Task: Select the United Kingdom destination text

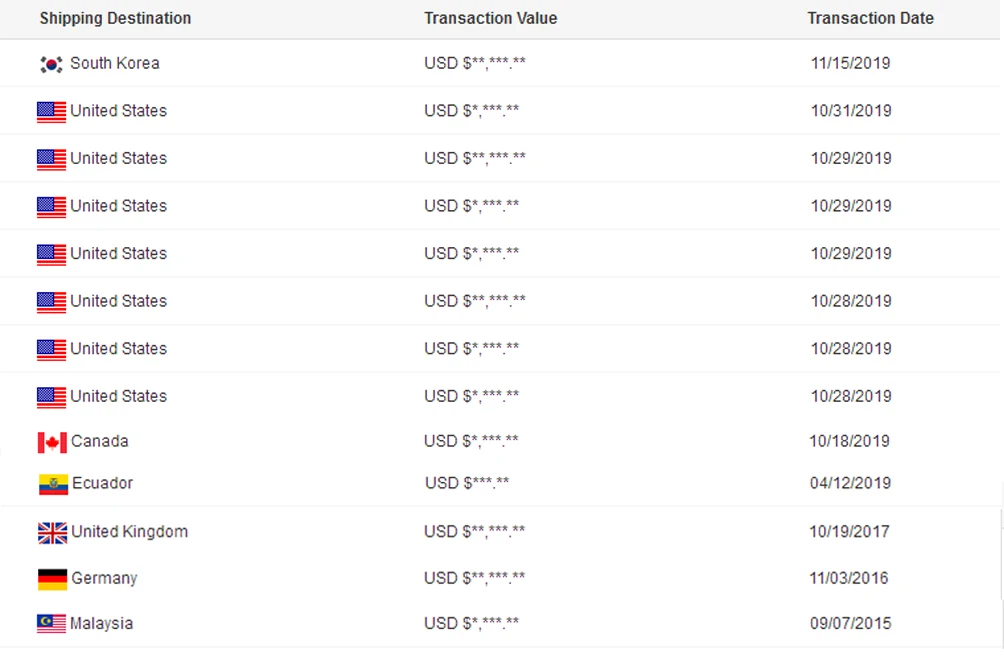Action: 129,531
